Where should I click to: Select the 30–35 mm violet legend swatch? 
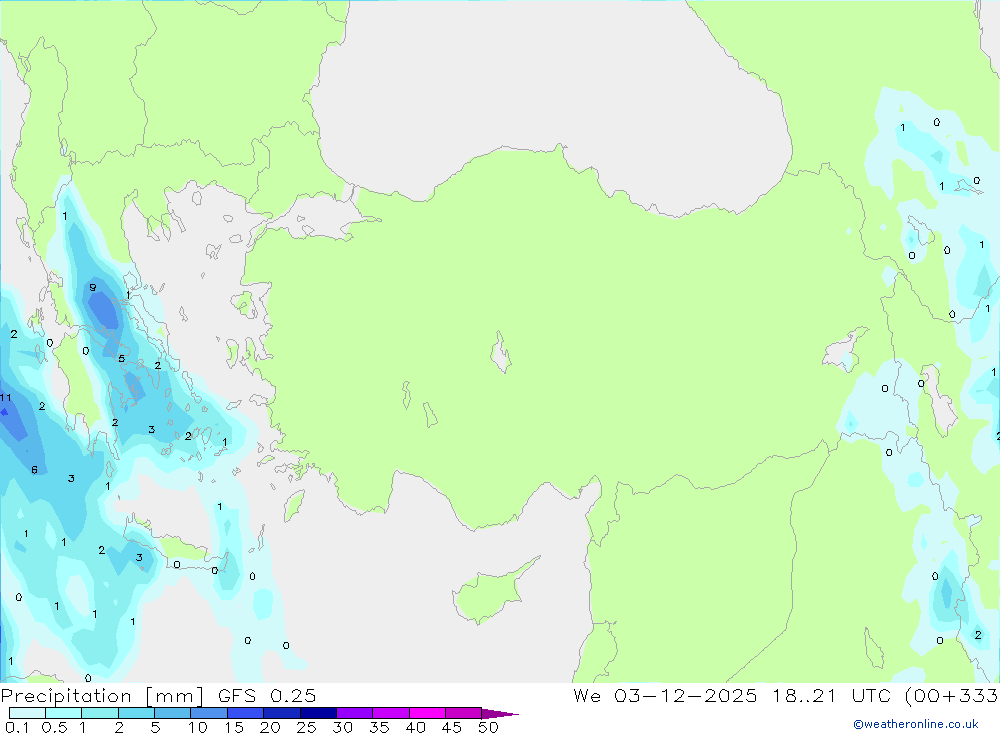355,713
